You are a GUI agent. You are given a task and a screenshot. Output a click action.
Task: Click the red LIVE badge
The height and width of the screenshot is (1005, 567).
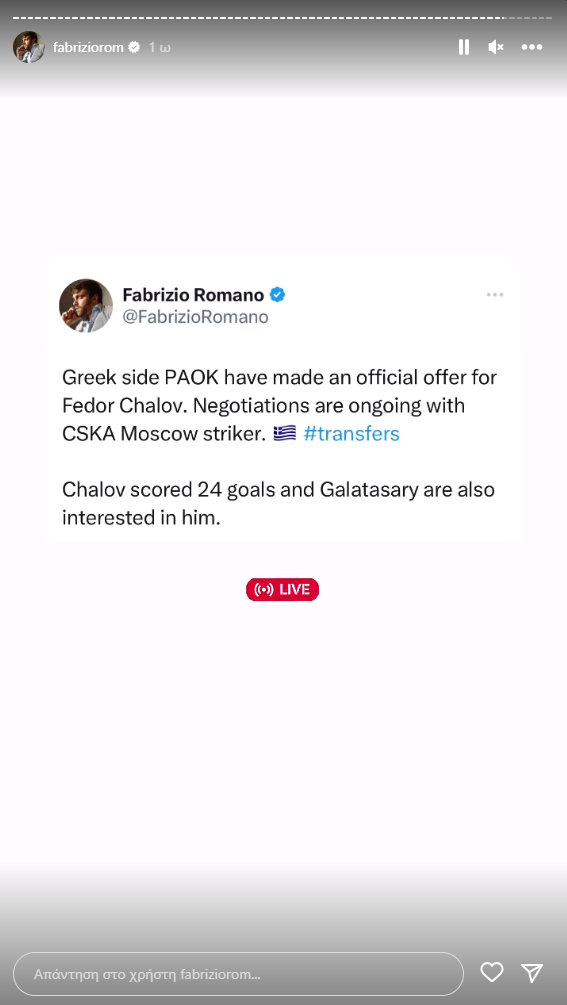[x=283, y=590]
